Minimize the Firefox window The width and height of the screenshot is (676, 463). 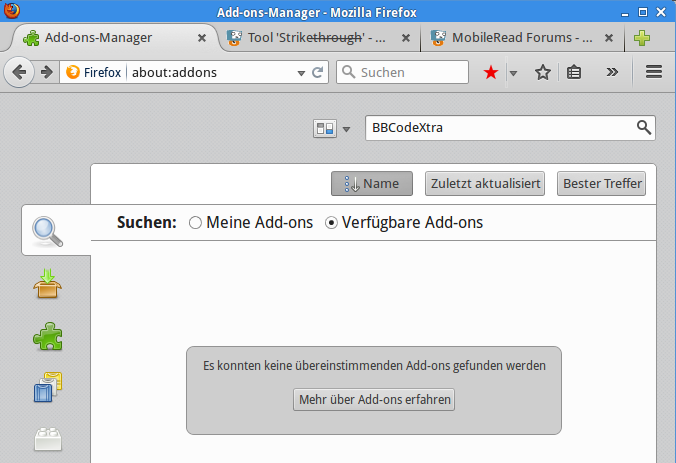(625, 13)
